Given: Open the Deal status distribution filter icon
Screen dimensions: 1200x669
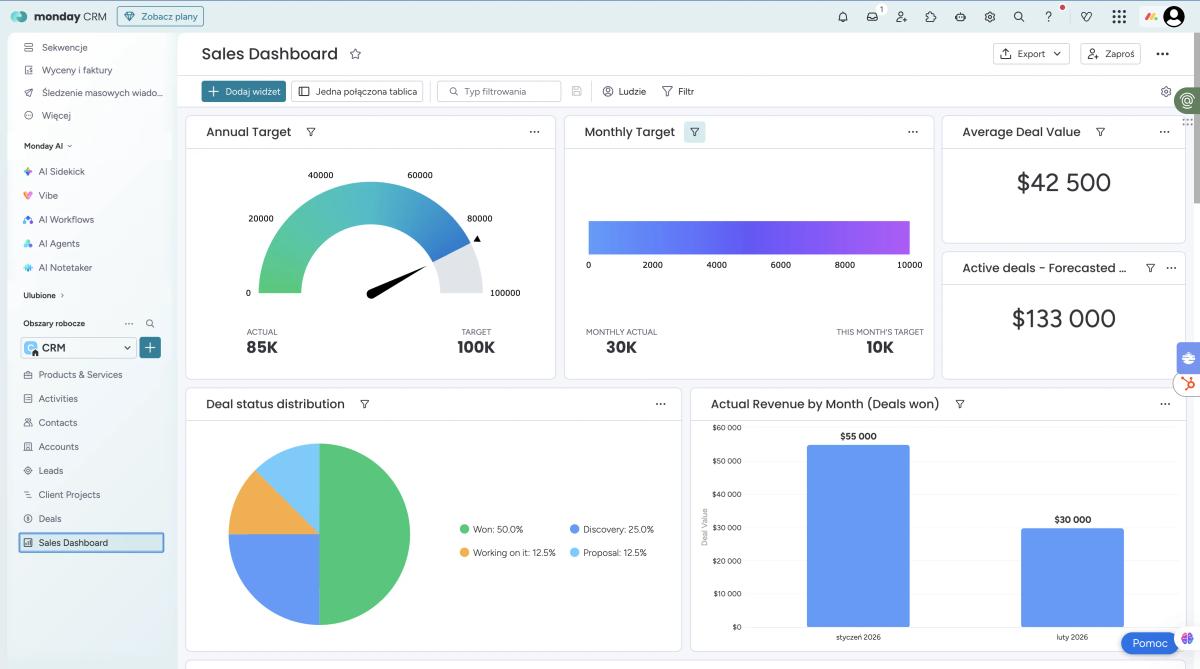Looking at the screenshot, I should pyautogui.click(x=364, y=404).
